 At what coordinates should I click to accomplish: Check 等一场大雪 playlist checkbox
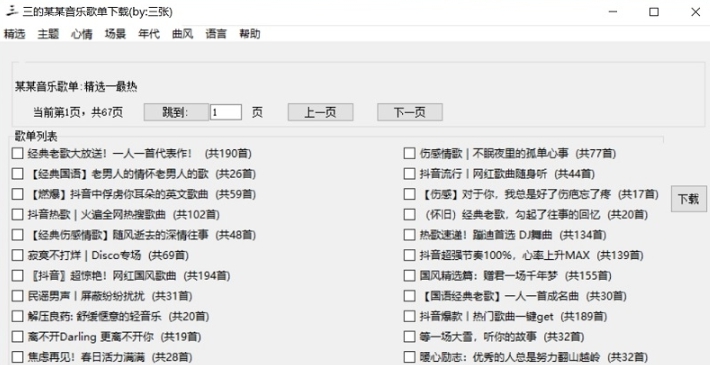[x=409, y=337]
